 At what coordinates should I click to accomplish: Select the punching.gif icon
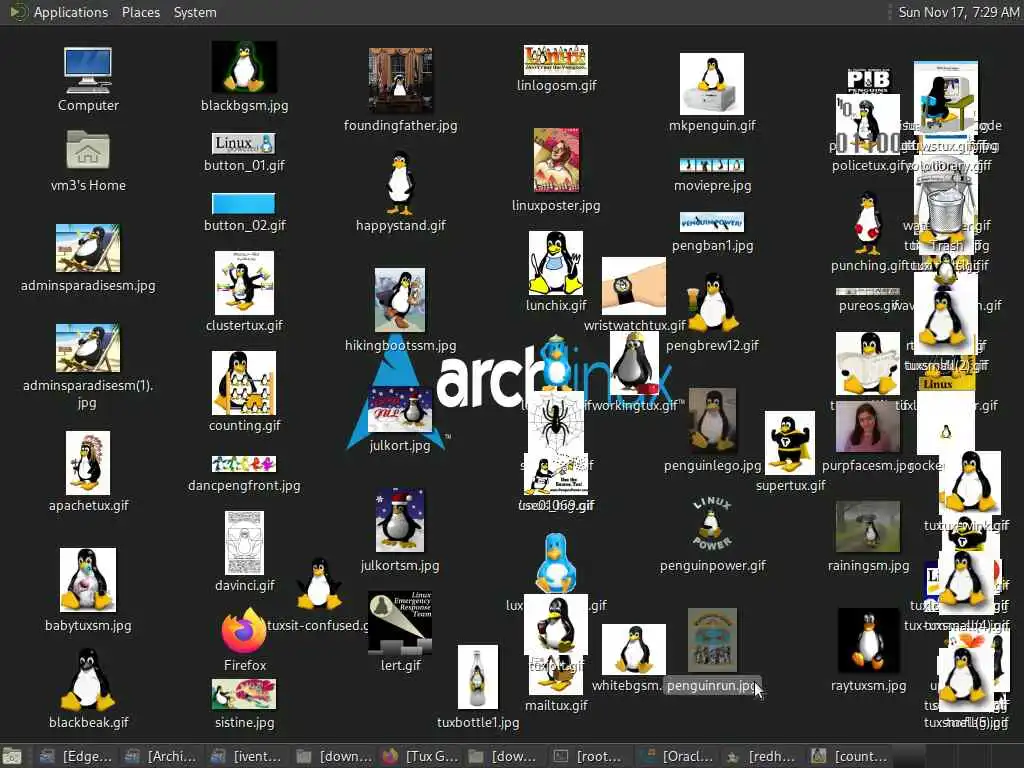tap(868, 223)
